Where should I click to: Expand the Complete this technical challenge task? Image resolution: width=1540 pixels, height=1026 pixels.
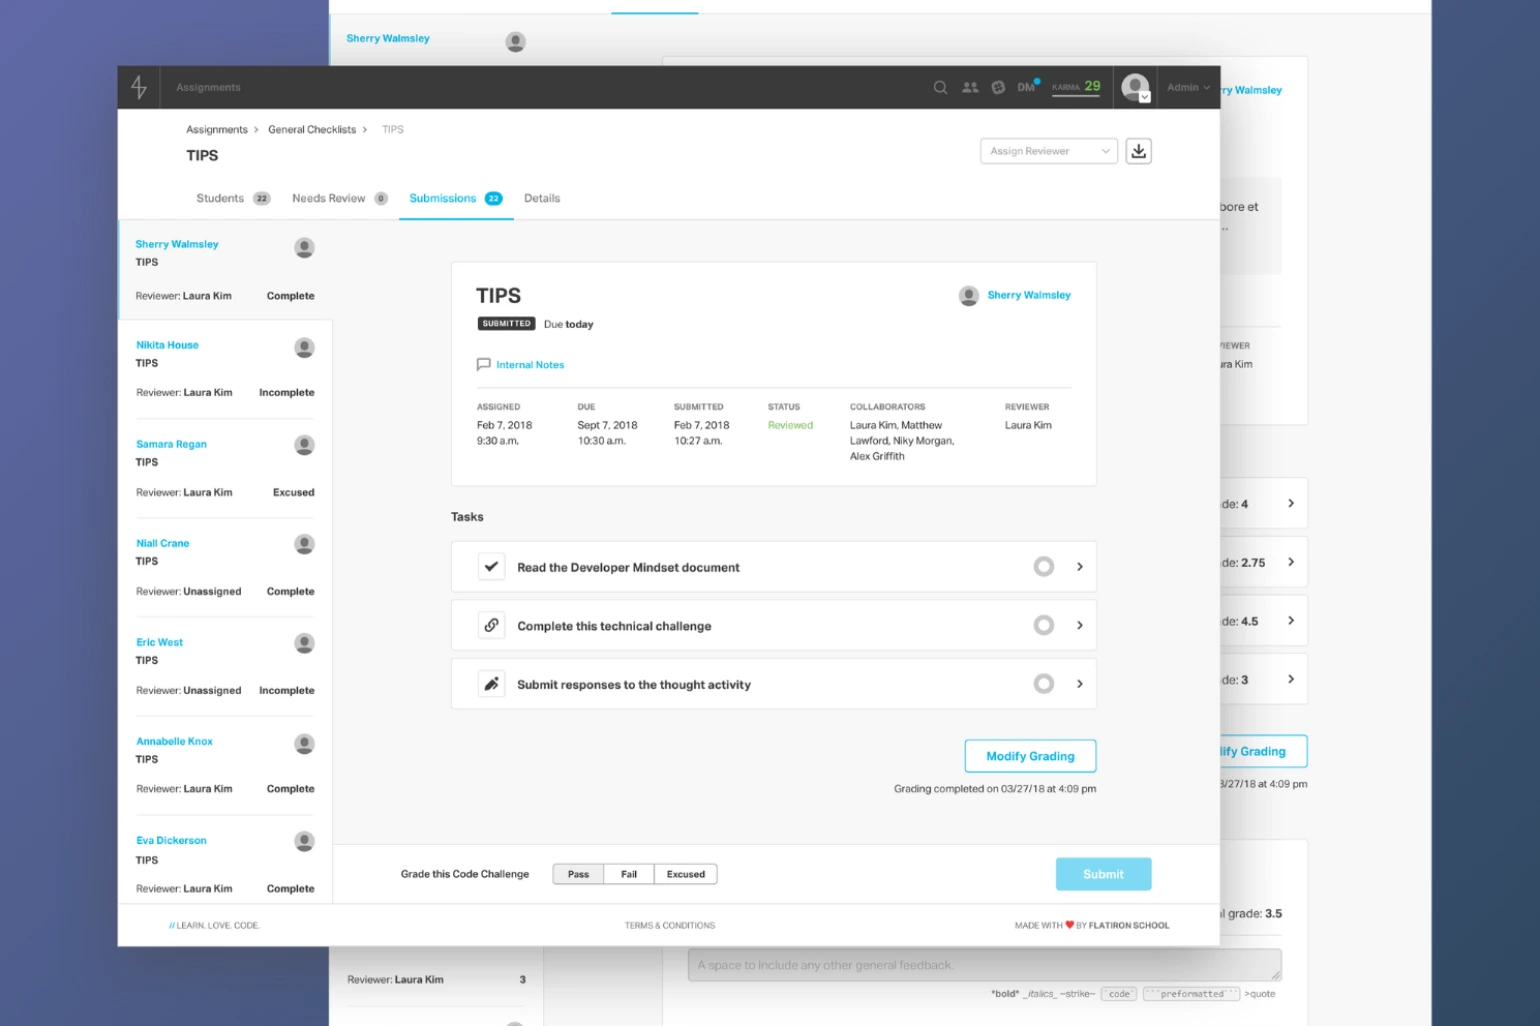1080,625
